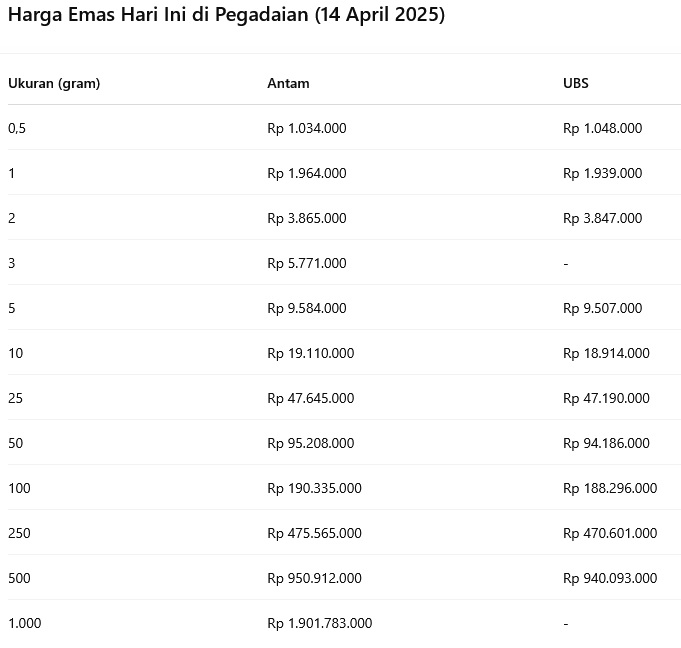The image size is (681, 648).
Task: Click the UBS price Rp 47.190.000
Action: click(x=606, y=398)
